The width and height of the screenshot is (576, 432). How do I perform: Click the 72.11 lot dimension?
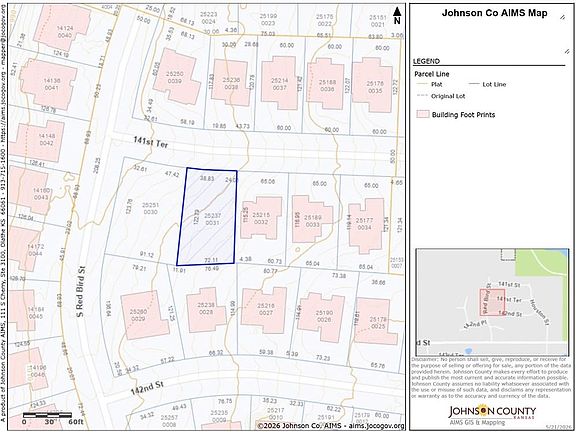pos(212,260)
